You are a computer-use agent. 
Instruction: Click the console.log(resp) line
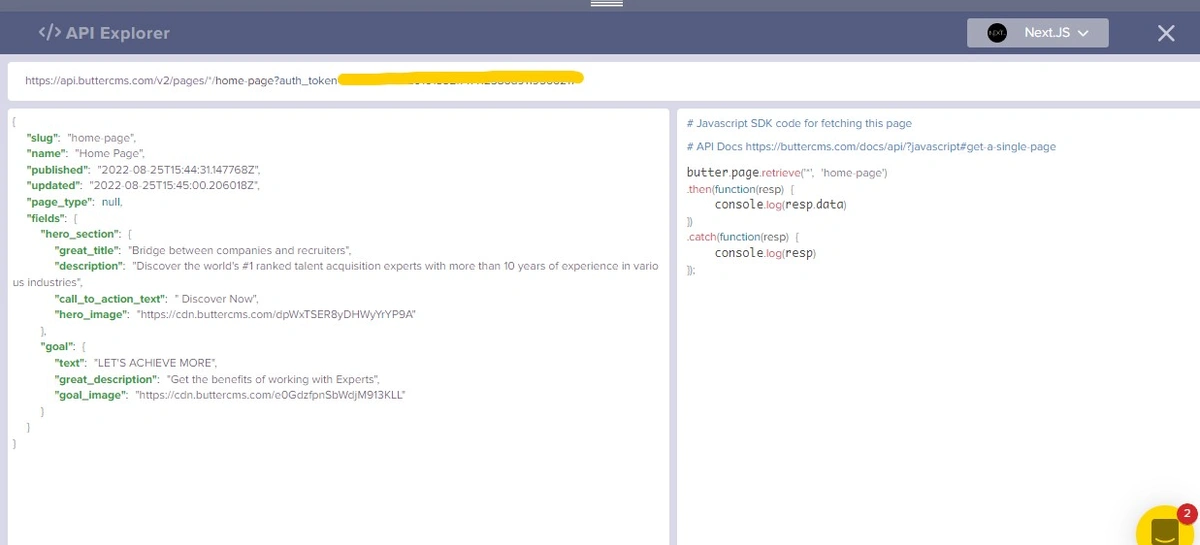point(765,253)
